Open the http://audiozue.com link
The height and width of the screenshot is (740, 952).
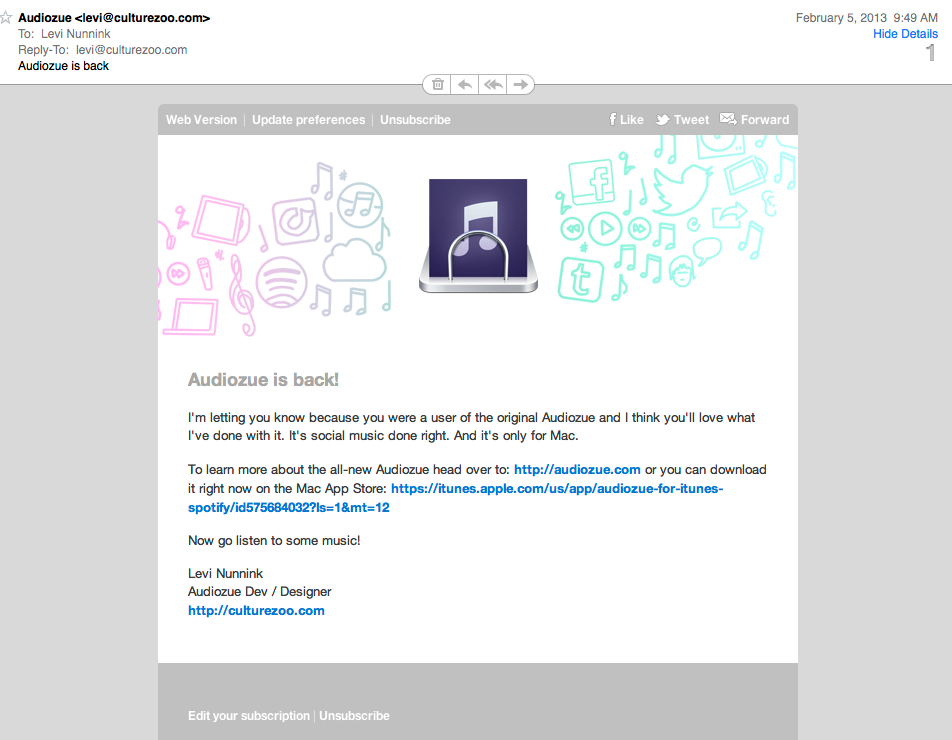(x=577, y=469)
